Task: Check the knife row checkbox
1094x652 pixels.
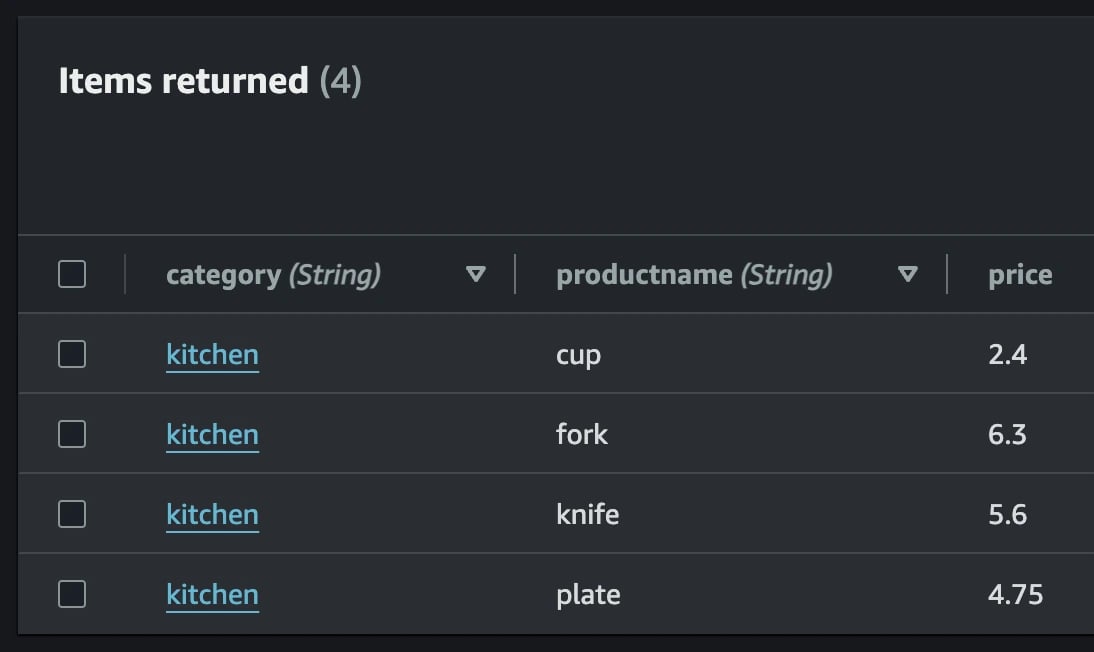Action: tap(72, 514)
